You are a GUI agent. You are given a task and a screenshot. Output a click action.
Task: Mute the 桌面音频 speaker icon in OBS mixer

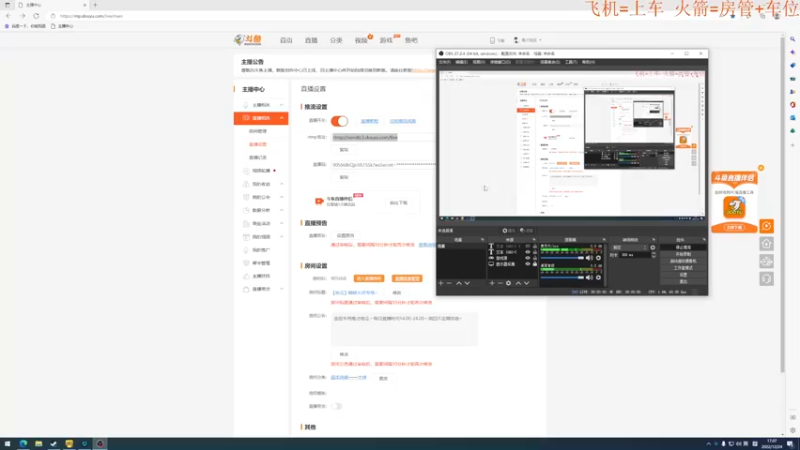(x=589, y=278)
